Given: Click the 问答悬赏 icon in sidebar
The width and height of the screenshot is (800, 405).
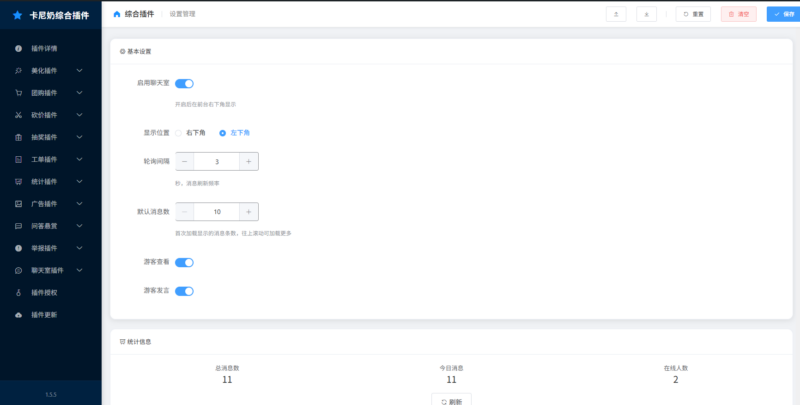Looking at the screenshot, I should pyautogui.click(x=18, y=226).
